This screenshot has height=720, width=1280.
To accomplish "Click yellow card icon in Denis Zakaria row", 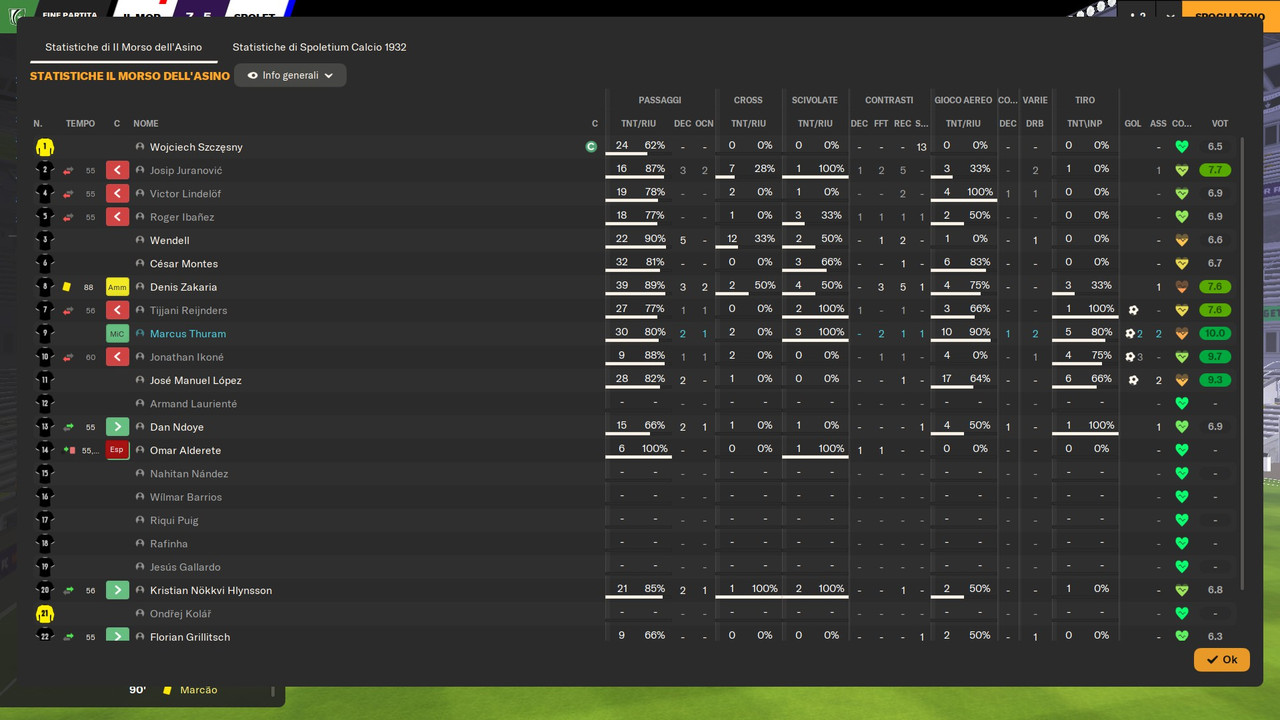I will pyautogui.click(x=67, y=287).
